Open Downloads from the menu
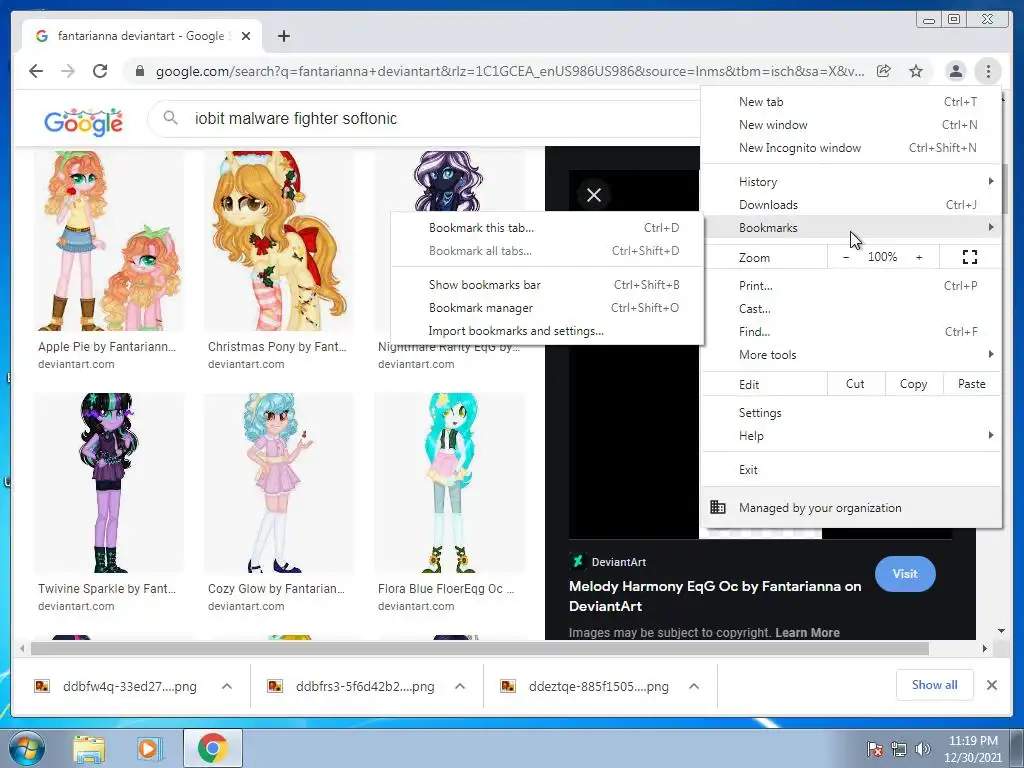The width and height of the screenshot is (1024, 768). click(852, 204)
